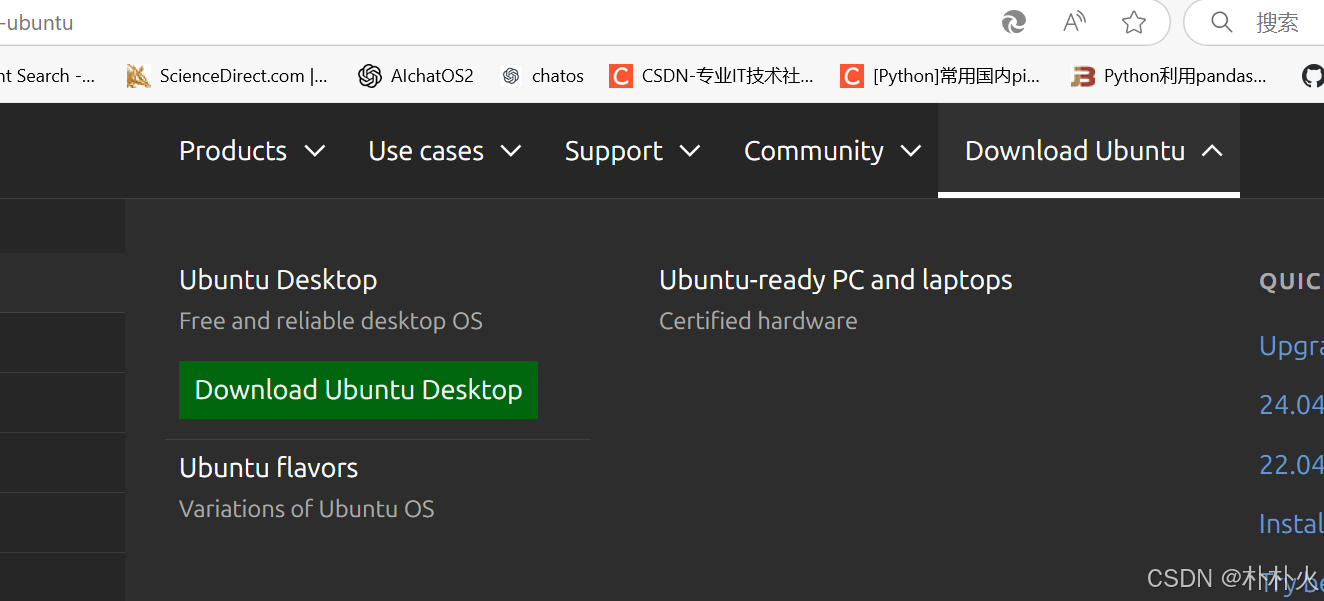Expand the Use cases menu

pos(445,151)
